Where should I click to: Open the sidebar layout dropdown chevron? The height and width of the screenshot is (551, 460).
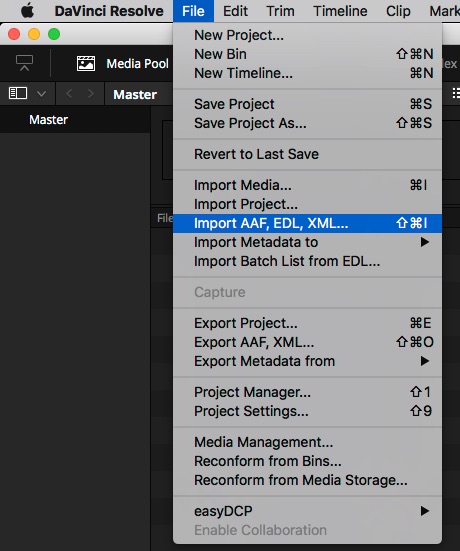click(x=41, y=94)
